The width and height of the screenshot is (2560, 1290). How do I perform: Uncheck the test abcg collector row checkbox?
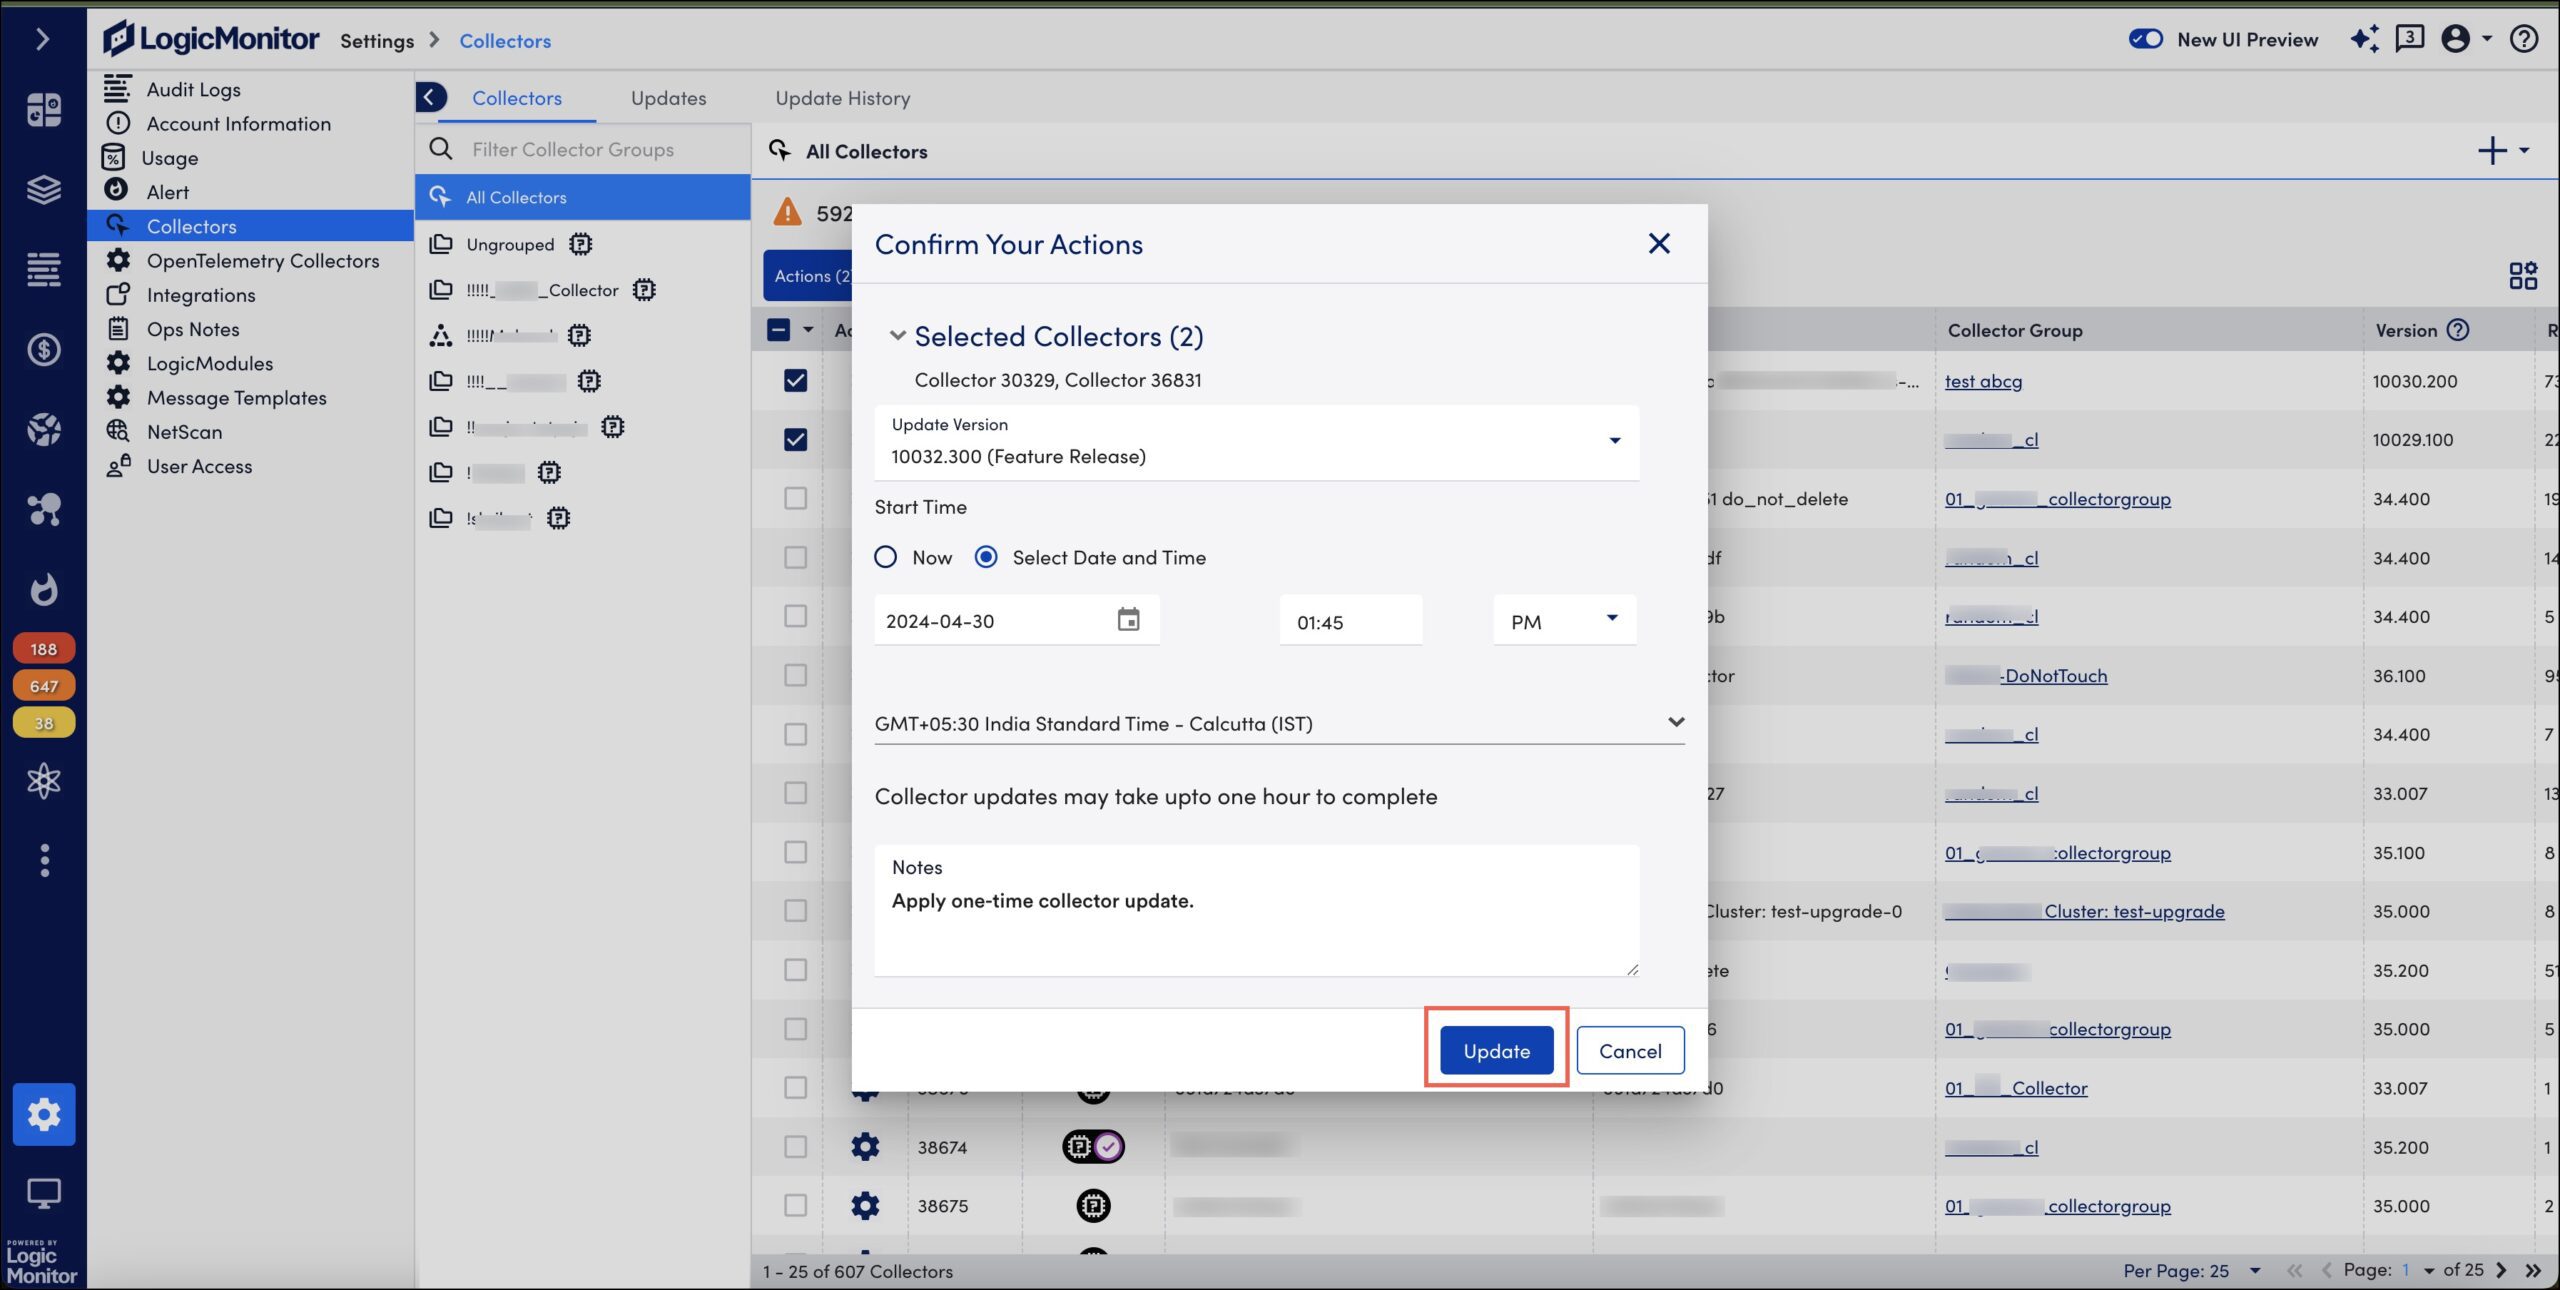pos(796,381)
